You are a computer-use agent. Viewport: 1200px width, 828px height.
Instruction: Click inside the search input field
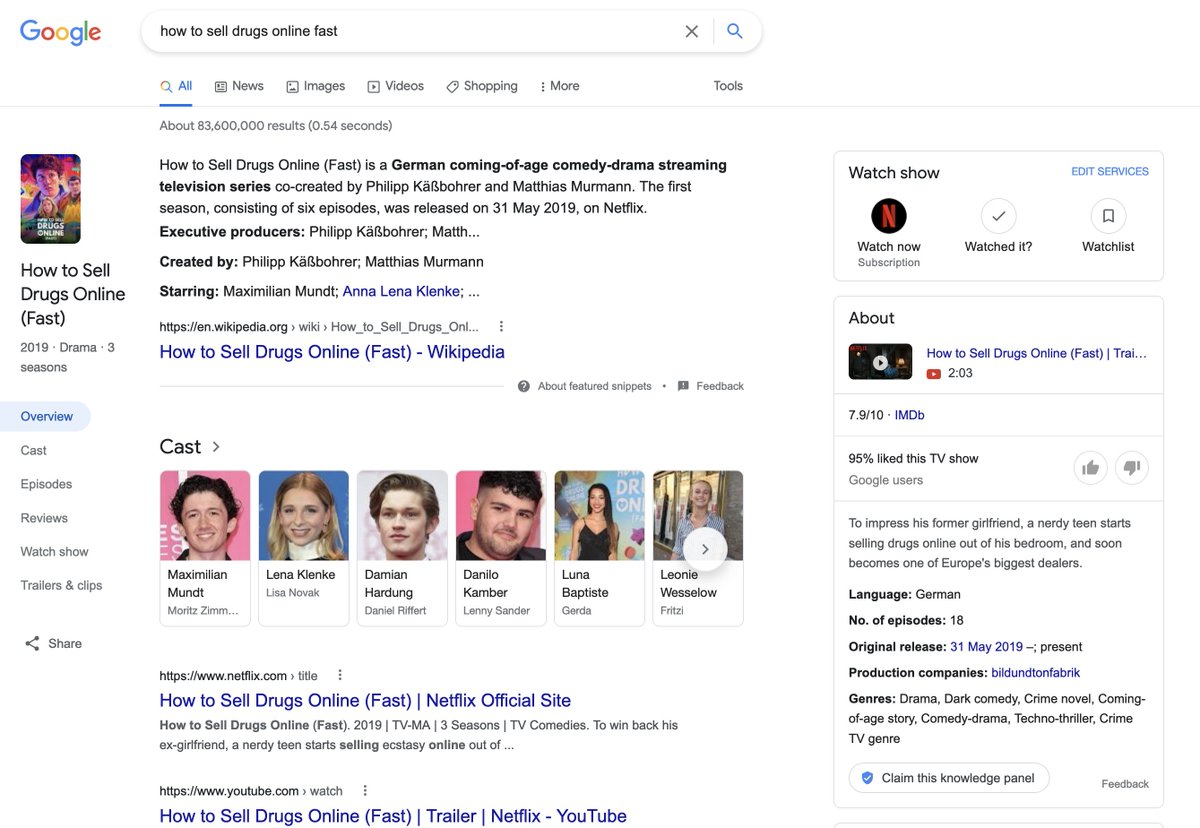tap(400, 31)
